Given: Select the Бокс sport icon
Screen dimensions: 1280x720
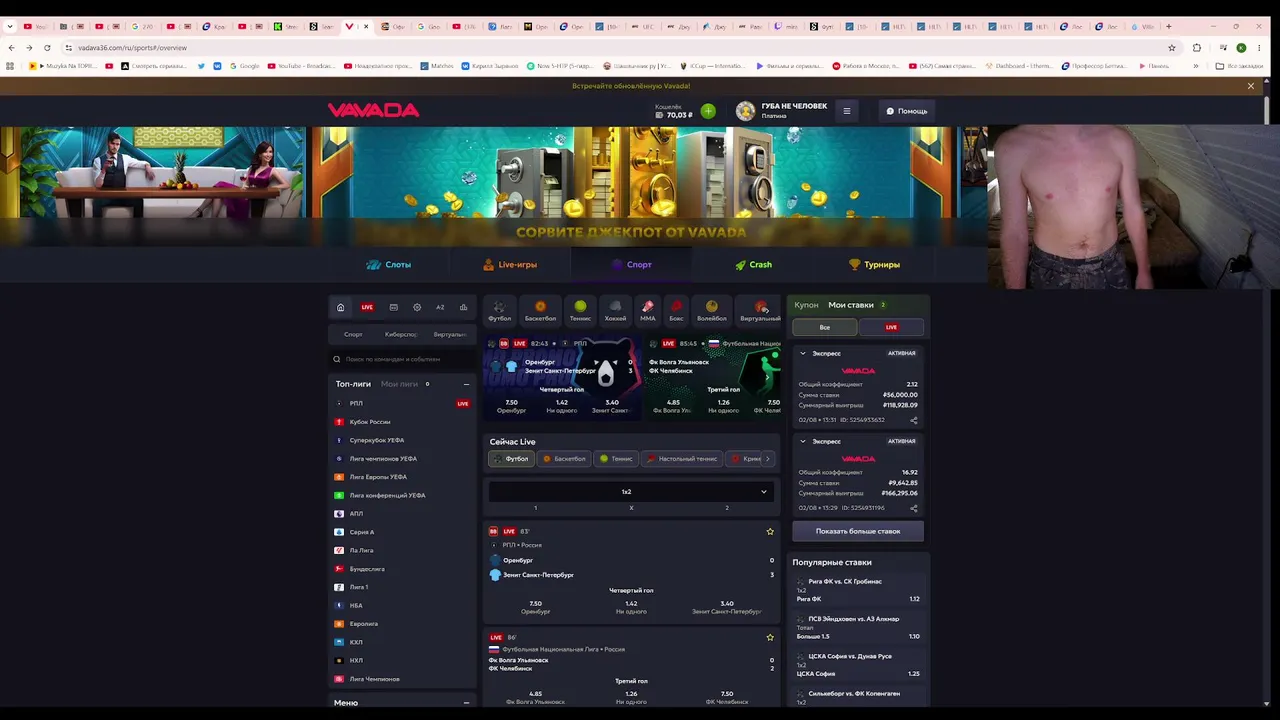Looking at the screenshot, I should 676,311.
